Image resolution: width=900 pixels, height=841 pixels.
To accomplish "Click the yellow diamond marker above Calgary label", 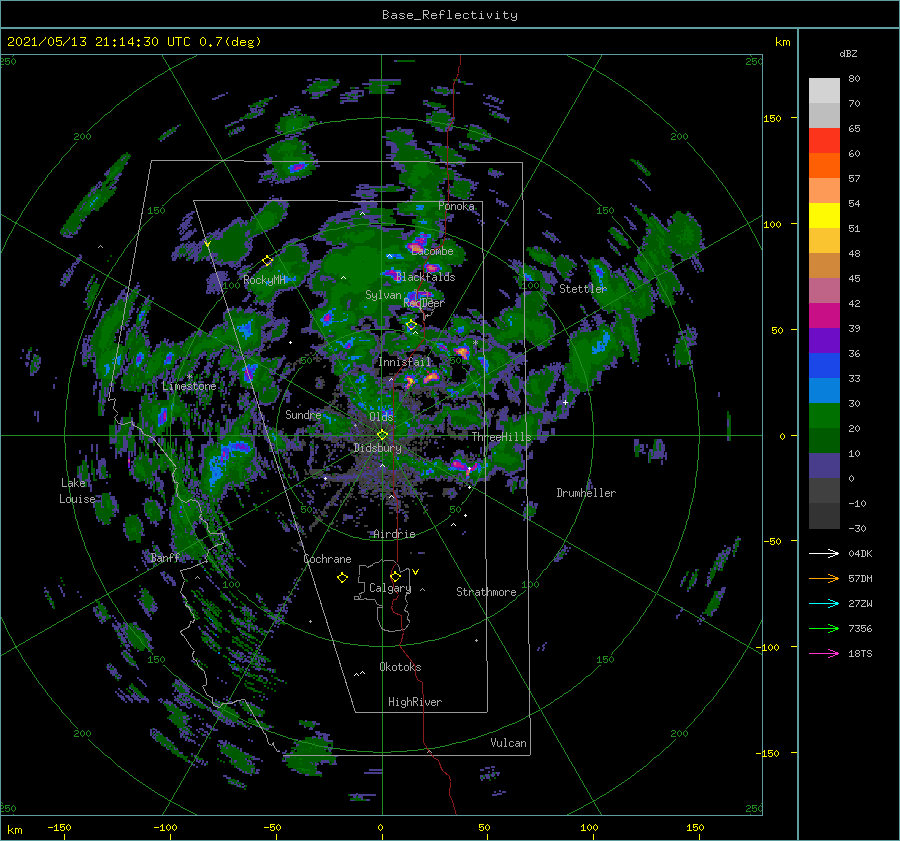I will 395,576.
